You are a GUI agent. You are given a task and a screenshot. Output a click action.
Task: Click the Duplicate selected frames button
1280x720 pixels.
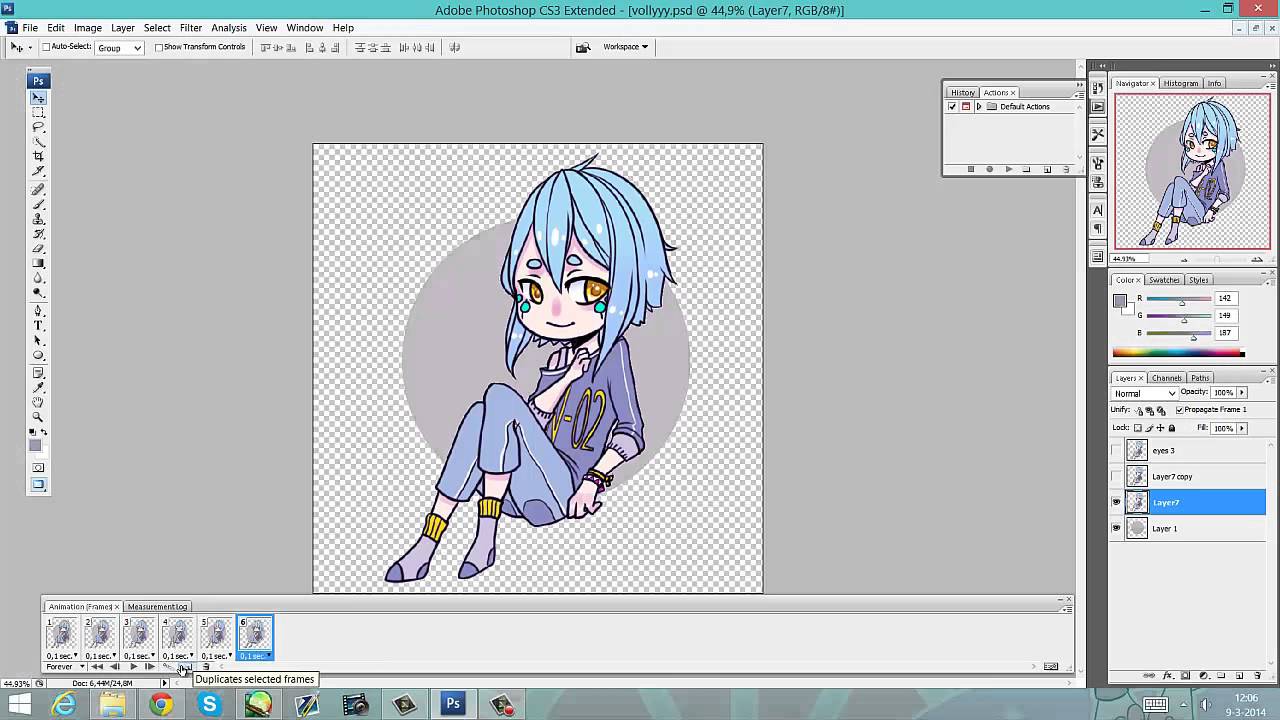point(186,667)
